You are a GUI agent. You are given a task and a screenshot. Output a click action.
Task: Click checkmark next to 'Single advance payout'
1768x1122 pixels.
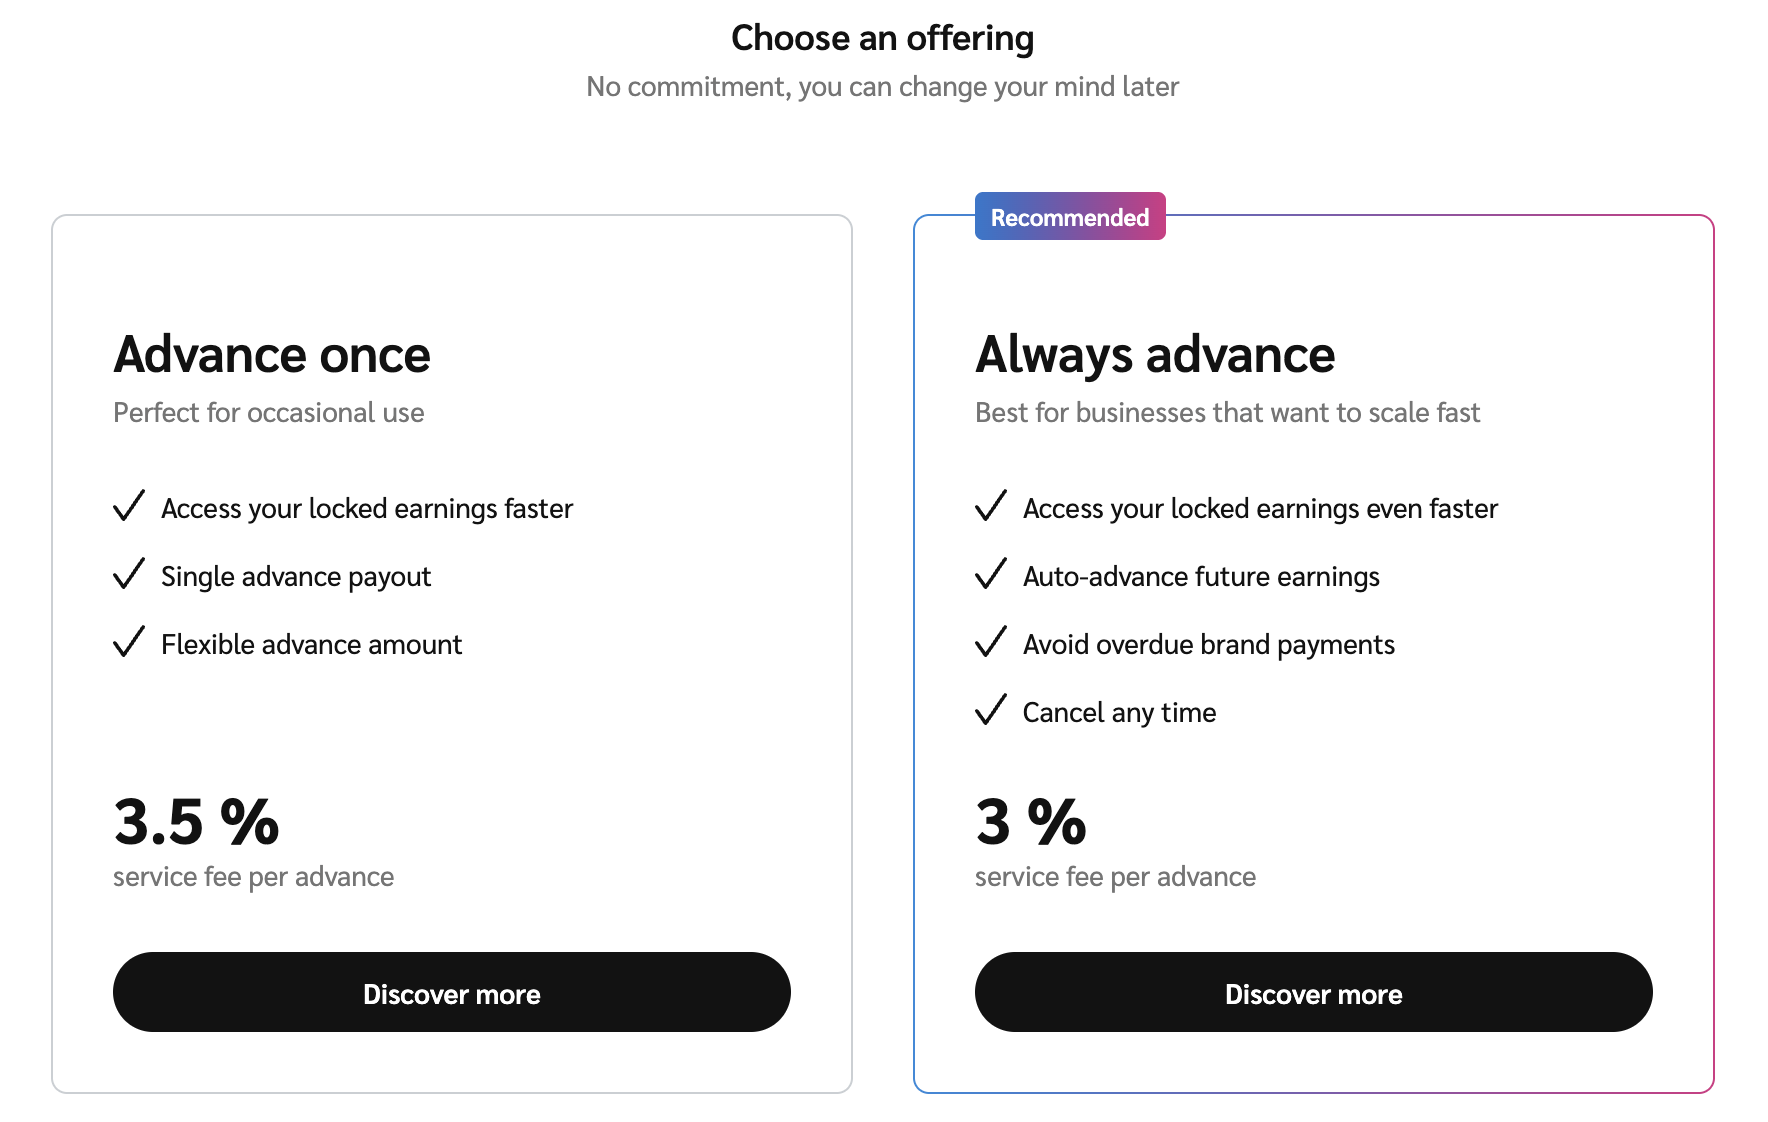[129, 574]
